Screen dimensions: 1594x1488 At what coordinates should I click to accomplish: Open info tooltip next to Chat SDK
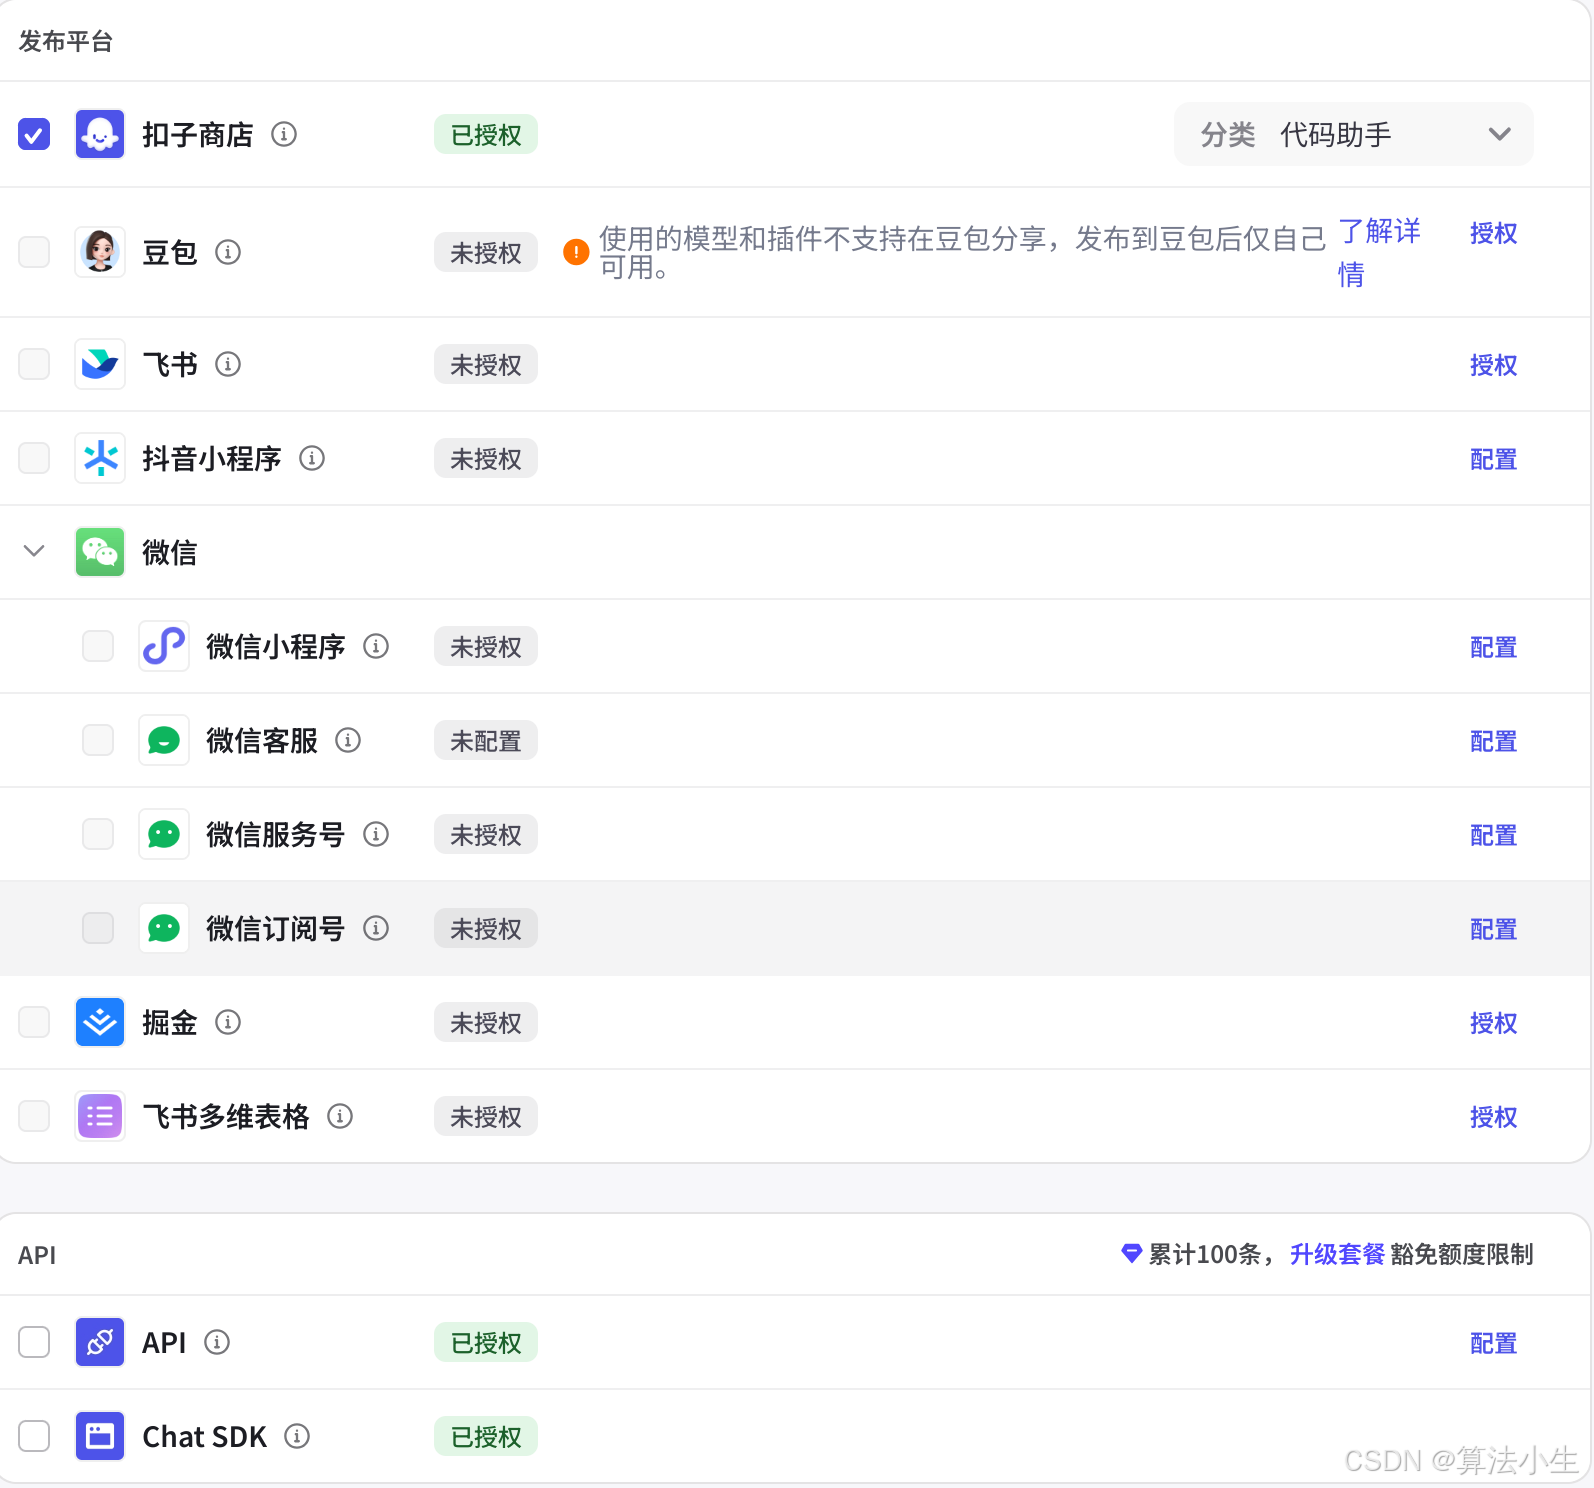[297, 1436]
